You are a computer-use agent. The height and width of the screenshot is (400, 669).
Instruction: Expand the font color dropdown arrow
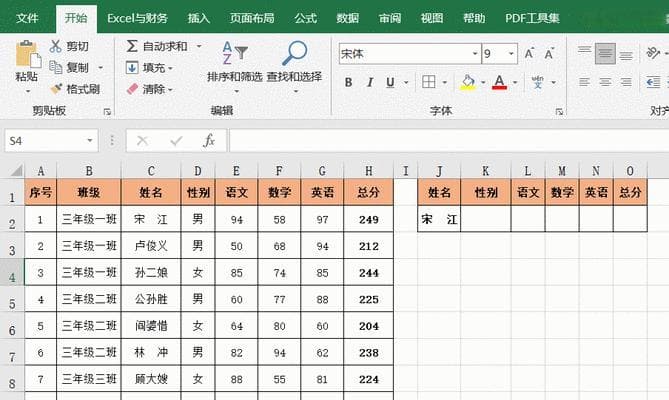pyautogui.click(x=515, y=82)
